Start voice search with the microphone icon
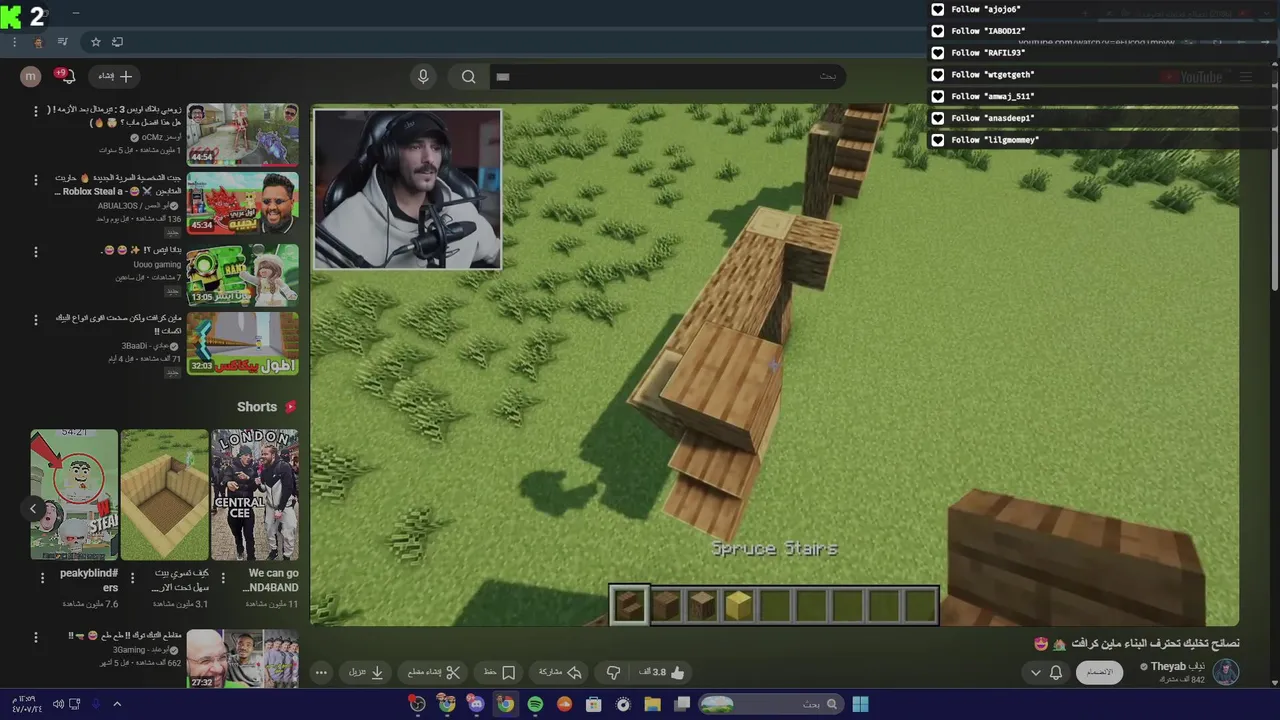The width and height of the screenshot is (1280, 720). (423, 76)
